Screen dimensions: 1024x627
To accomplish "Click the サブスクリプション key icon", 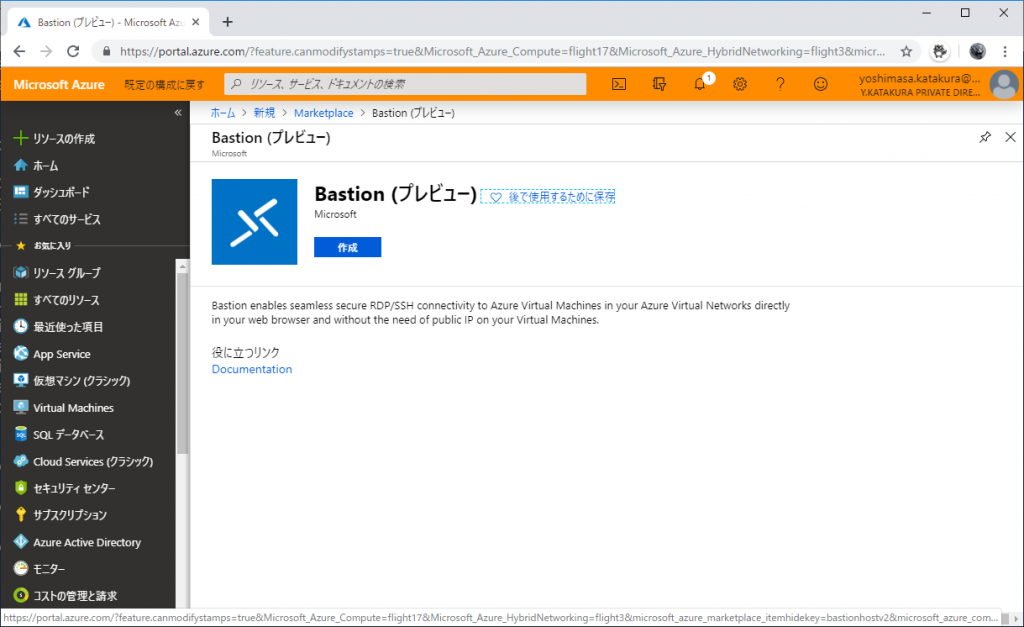I will coord(21,515).
